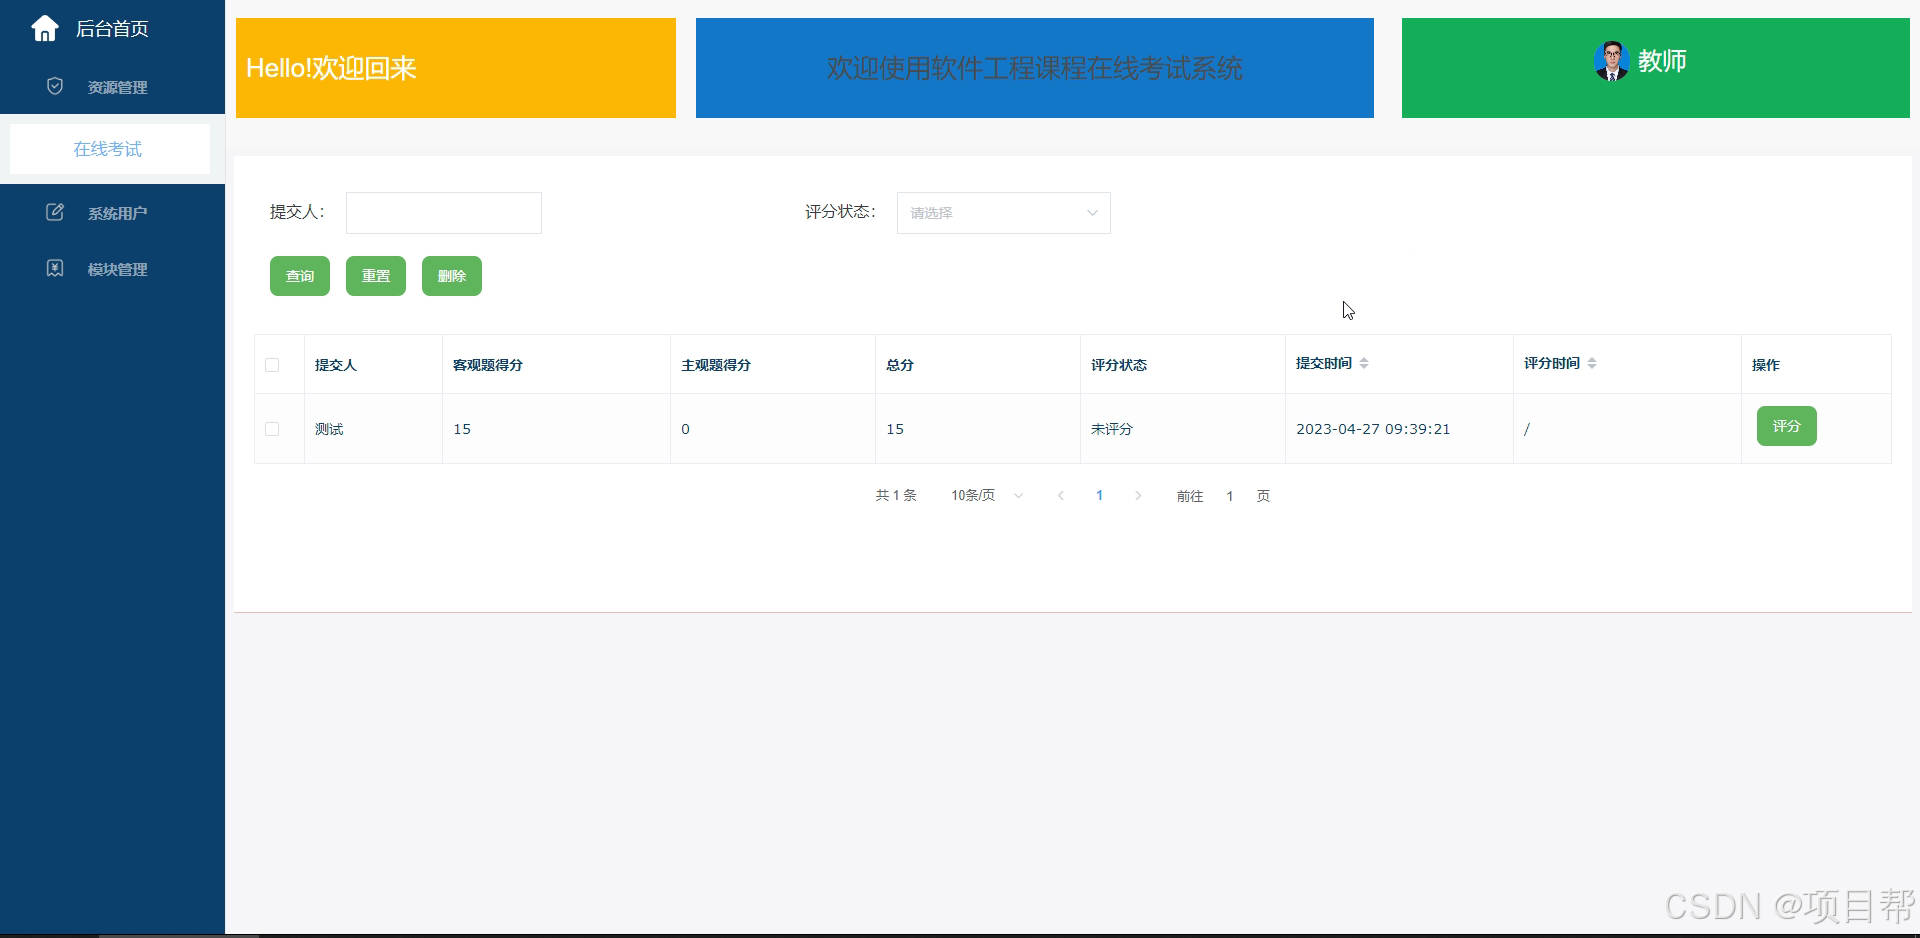The image size is (1920, 938).
Task: Open the 评分状态 dropdown
Action: click(x=1003, y=213)
